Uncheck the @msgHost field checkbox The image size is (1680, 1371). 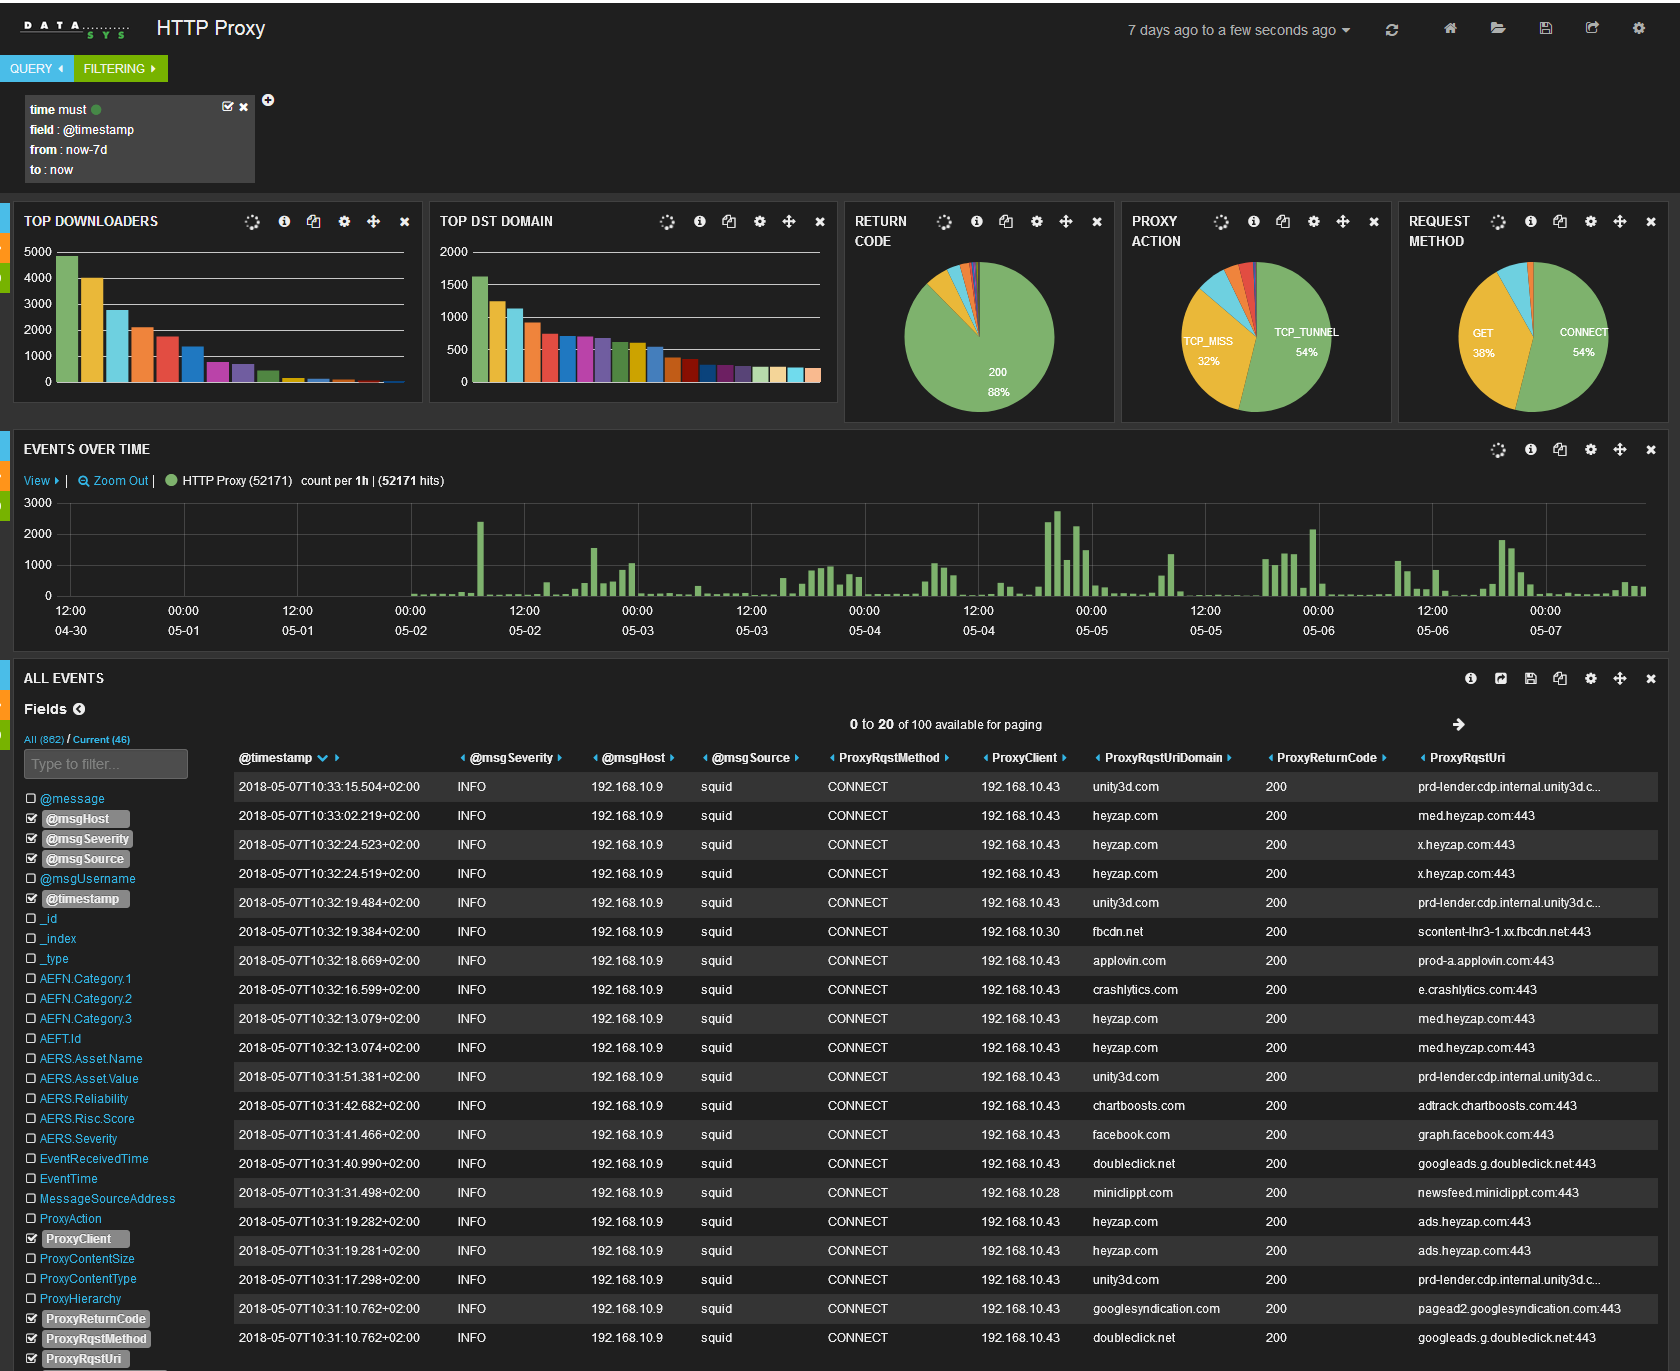click(31, 818)
